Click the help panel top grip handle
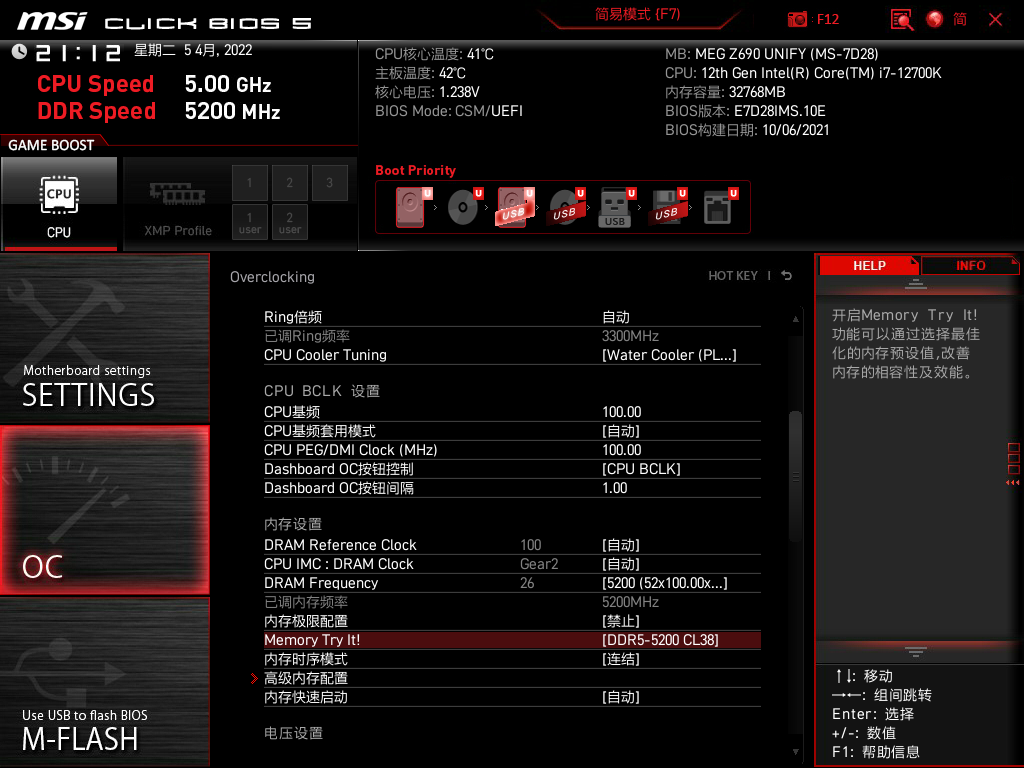This screenshot has height=768, width=1024. (x=916, y=283)
